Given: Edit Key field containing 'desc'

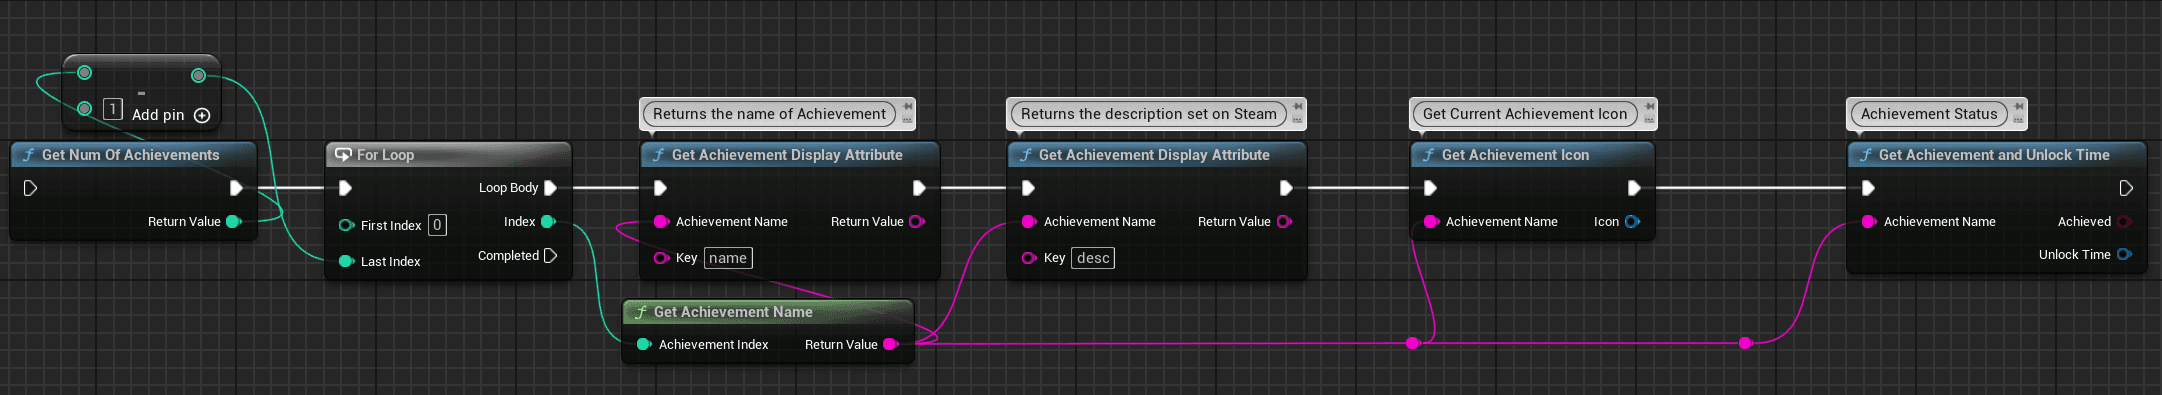Looking at the screenshot, I should click(1093, 258).
